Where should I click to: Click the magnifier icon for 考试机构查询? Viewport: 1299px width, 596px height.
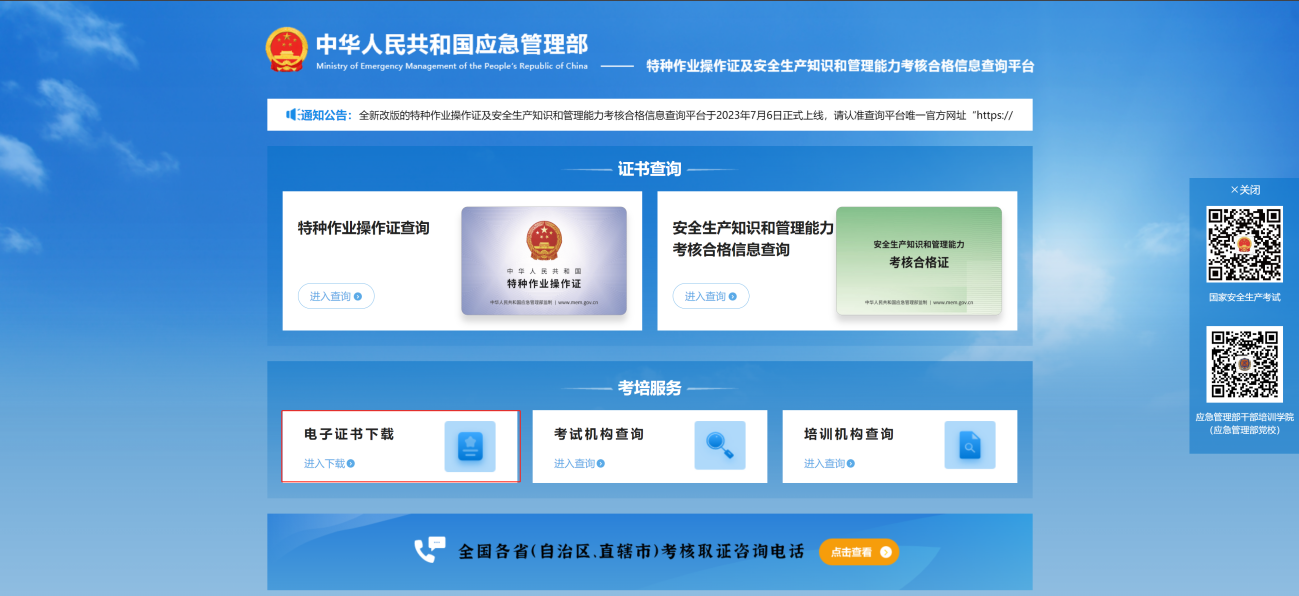click(x=720, y=446)
